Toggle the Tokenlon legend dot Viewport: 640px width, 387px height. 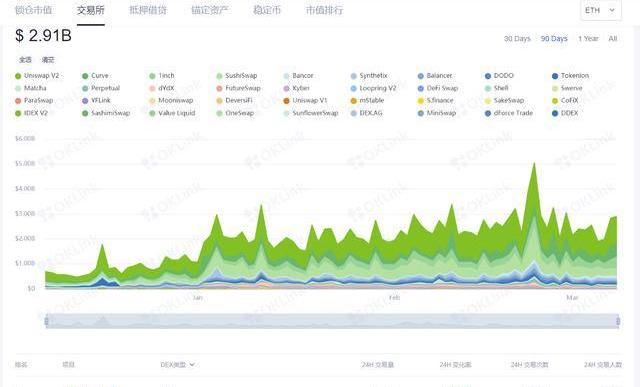coord(555,76)
